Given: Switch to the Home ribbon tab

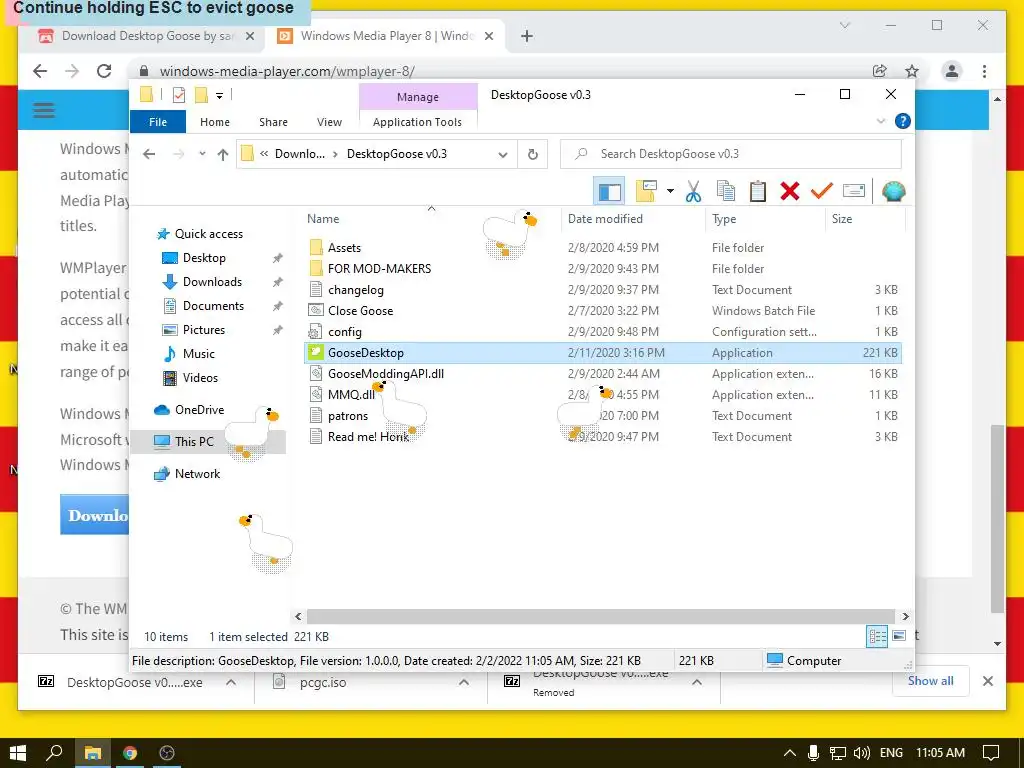Looking at the screenshot, I should pyautogui.click(x=215, y=122).
